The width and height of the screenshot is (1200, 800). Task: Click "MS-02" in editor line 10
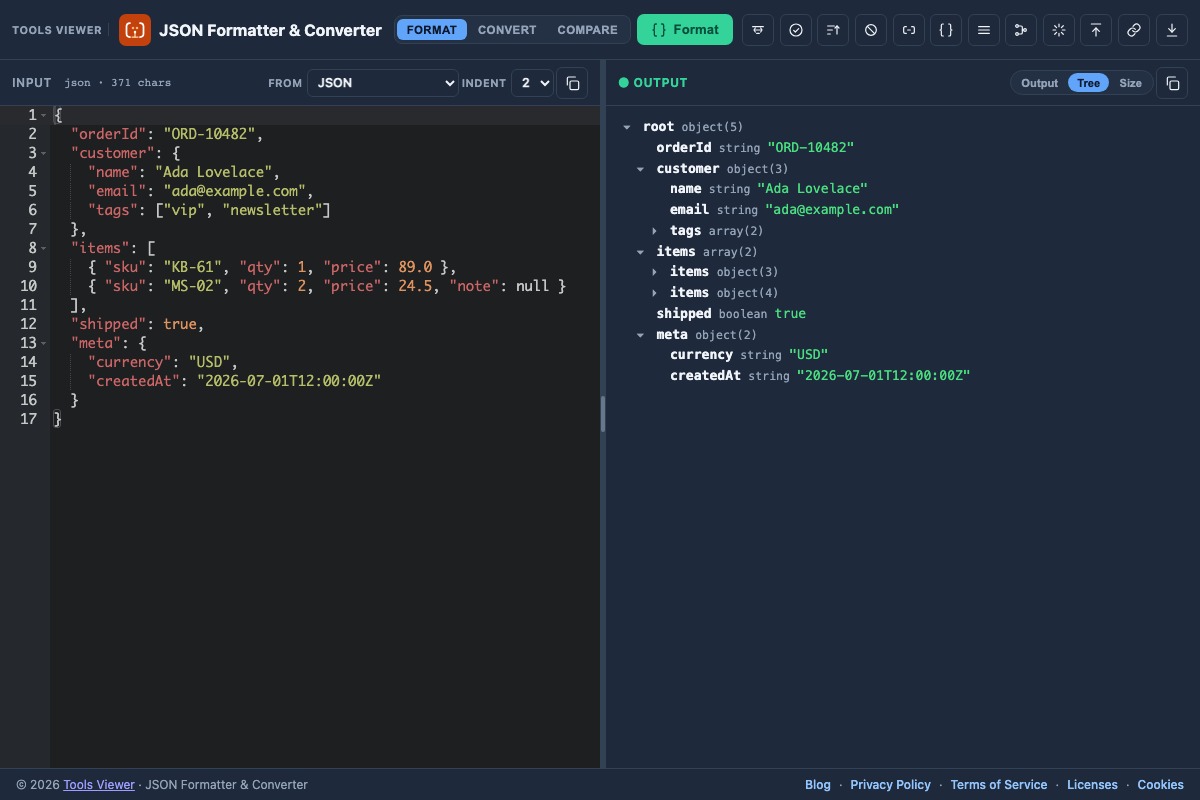(x=193, y=286)
